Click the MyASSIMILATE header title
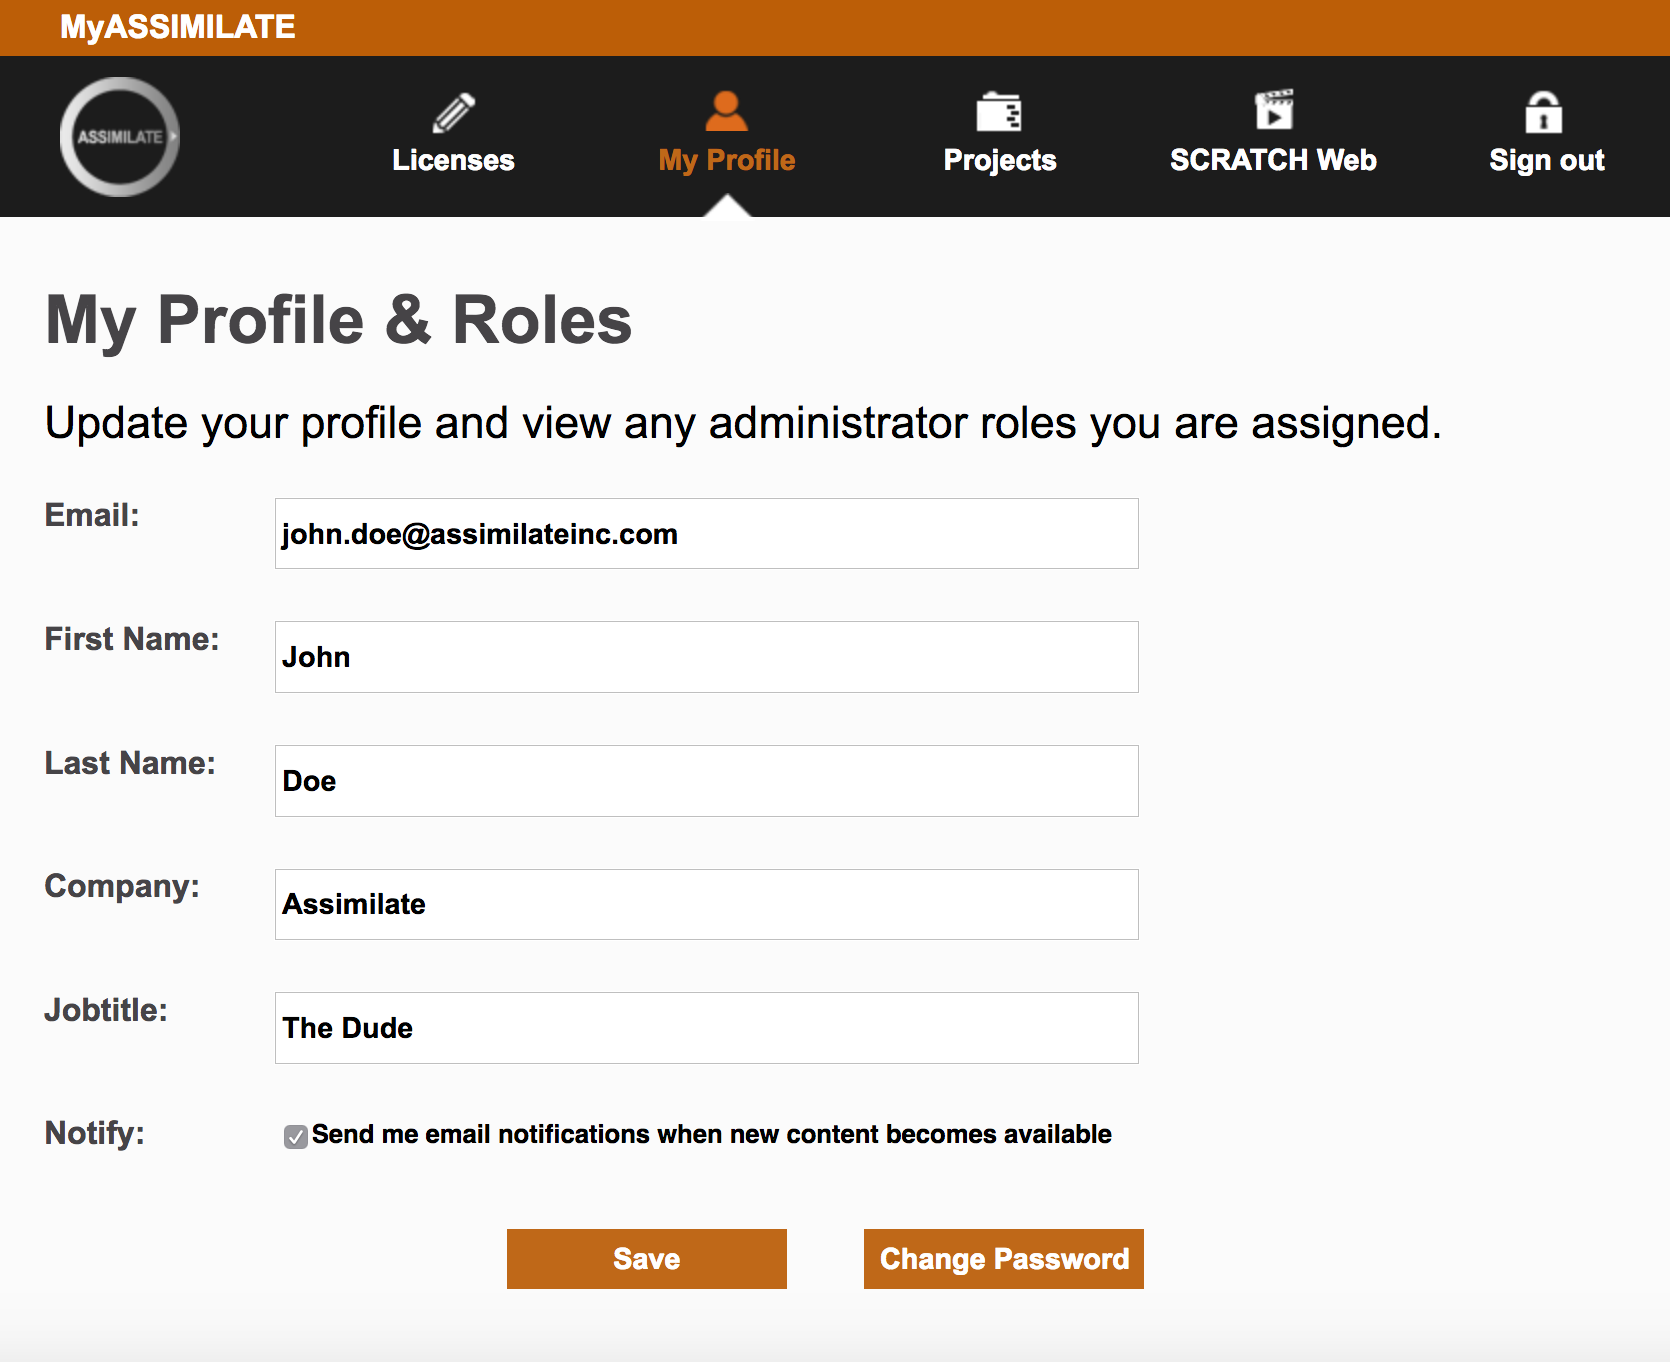 click(178, 27)
